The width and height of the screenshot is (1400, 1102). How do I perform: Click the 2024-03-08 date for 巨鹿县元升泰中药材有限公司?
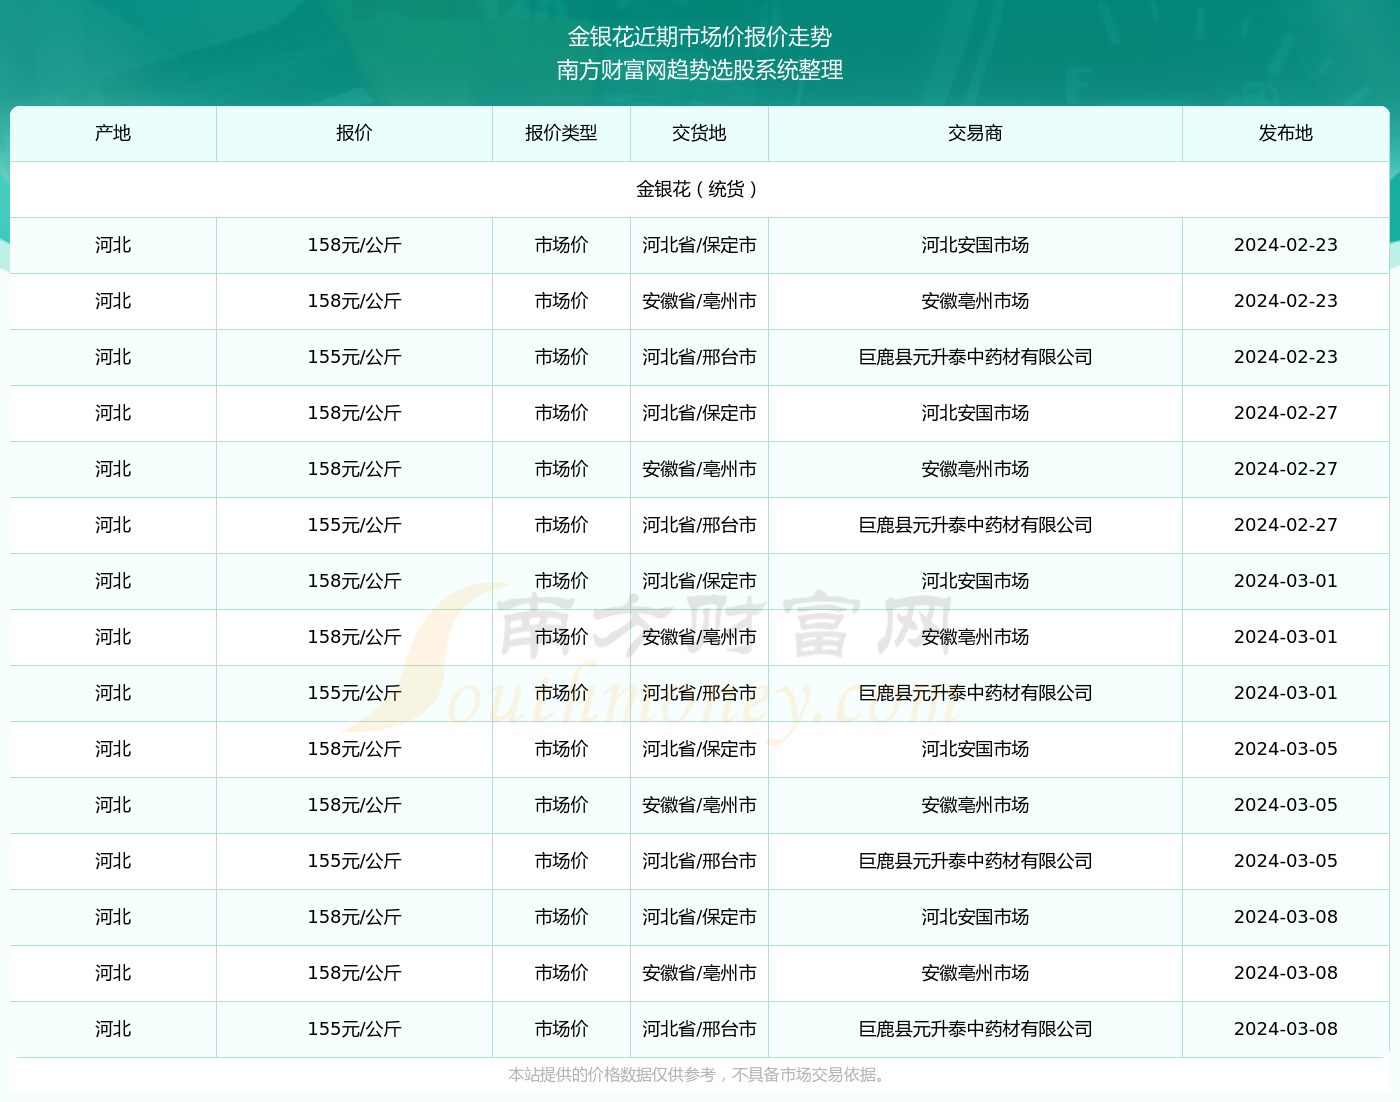pyautogui.click(x=1285, y=1029)
